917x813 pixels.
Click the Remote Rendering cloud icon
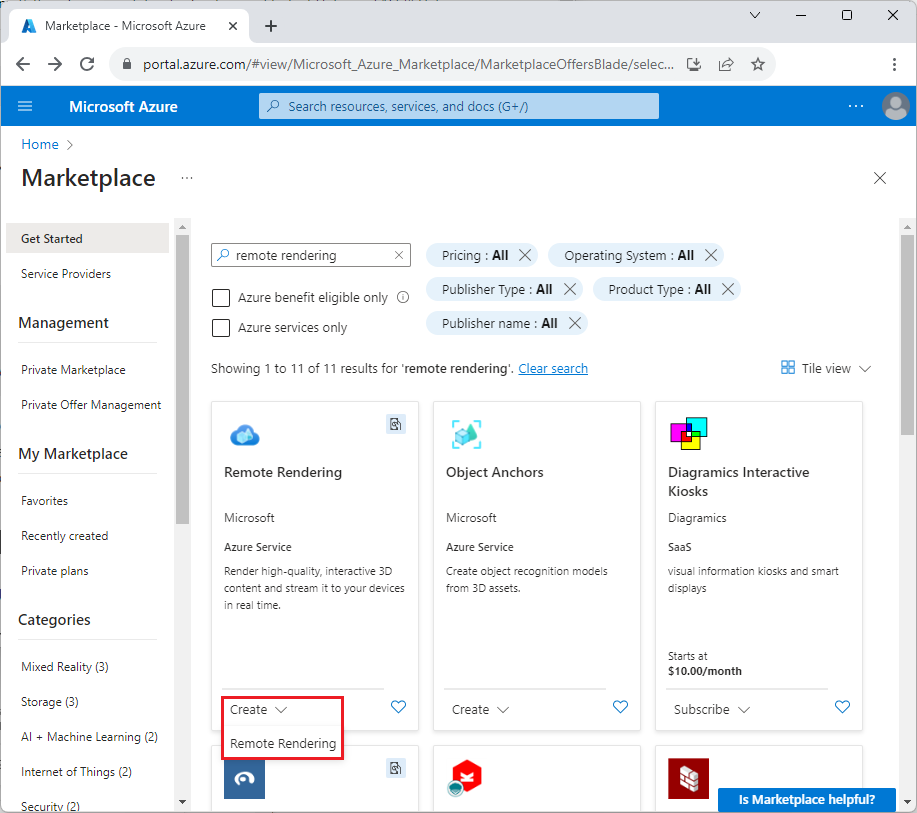(244, 435)
